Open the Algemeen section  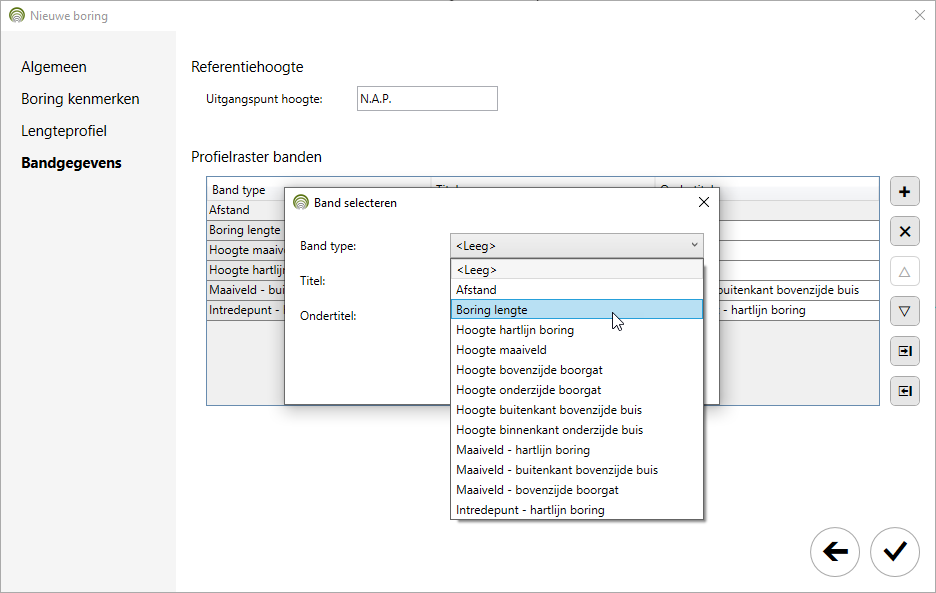click(54, 67)
